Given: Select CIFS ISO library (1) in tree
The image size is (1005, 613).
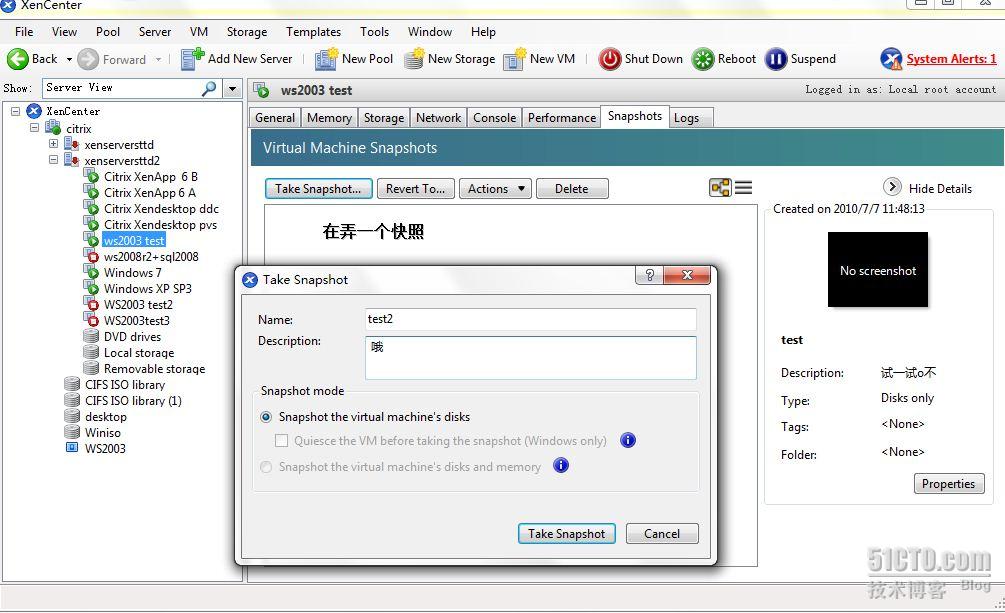Looking at the screenshot, I should pyautogui.click(x=133, y=400).
